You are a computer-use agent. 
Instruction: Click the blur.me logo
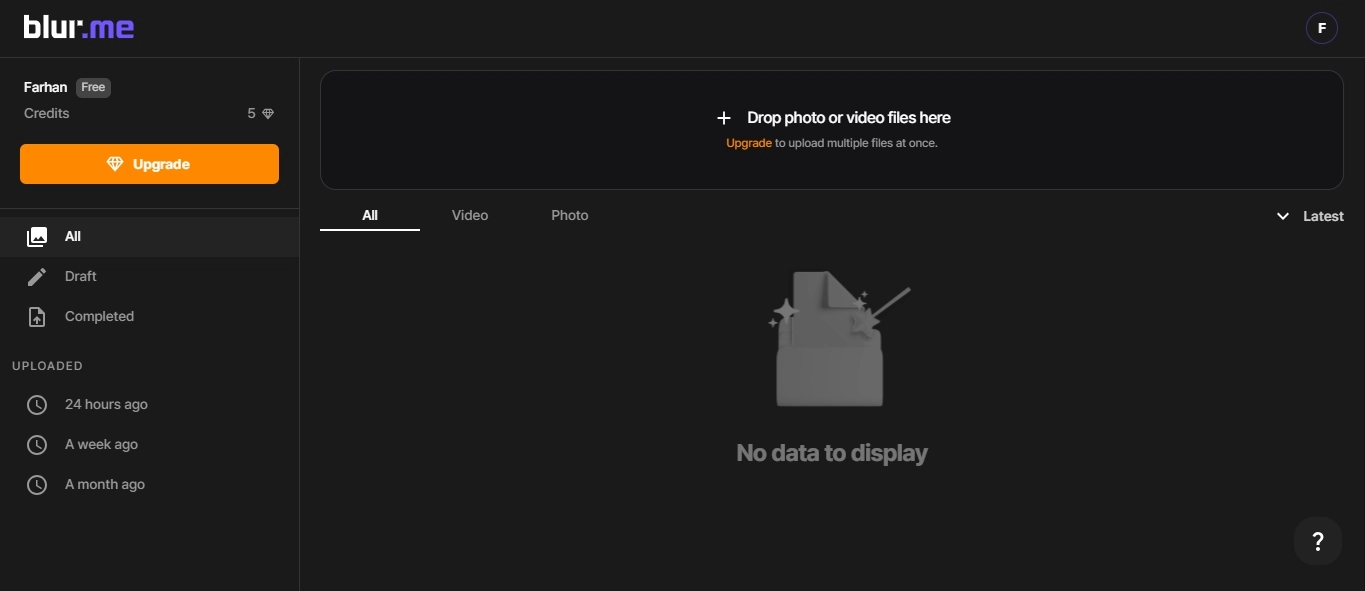(79, 28)
